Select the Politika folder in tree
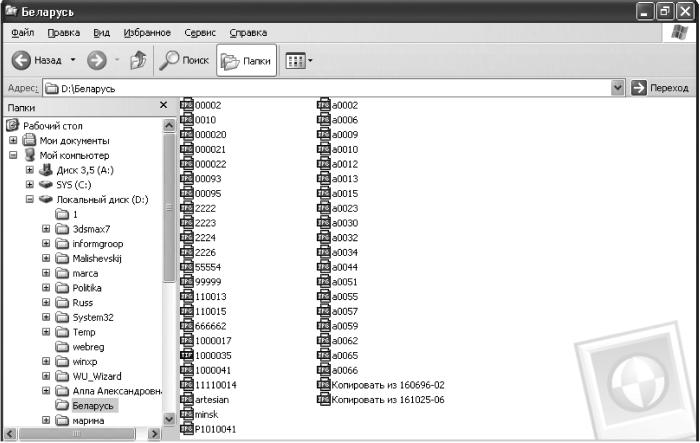The height and width of the screenshot is (443, 700). tap(87, 288)
